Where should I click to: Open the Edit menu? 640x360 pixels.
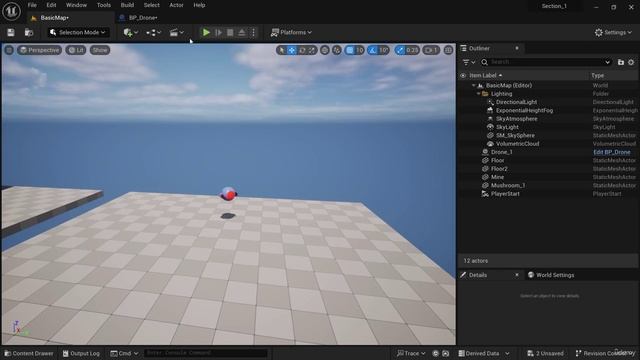coord(51,5)
